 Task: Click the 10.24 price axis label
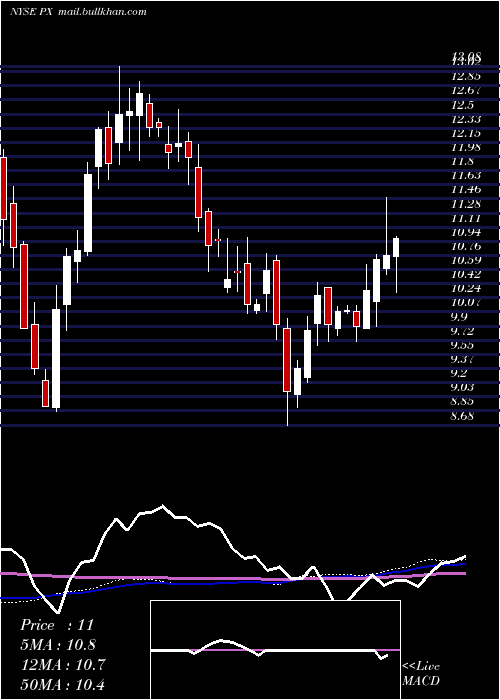click(466, 288)
